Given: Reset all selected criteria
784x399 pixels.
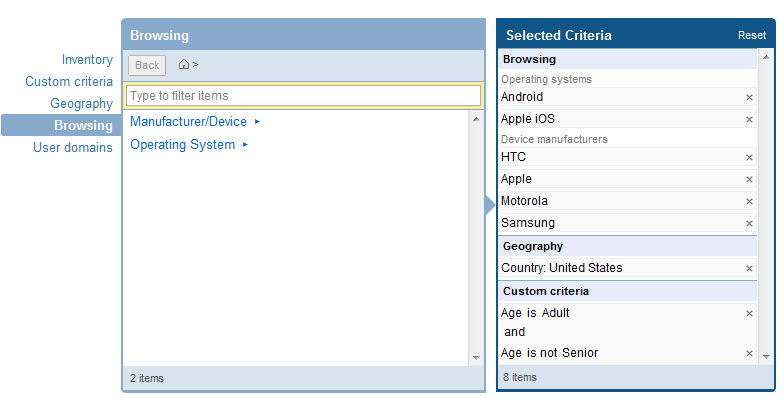Looking at the screenshot, I should [752, 36].
